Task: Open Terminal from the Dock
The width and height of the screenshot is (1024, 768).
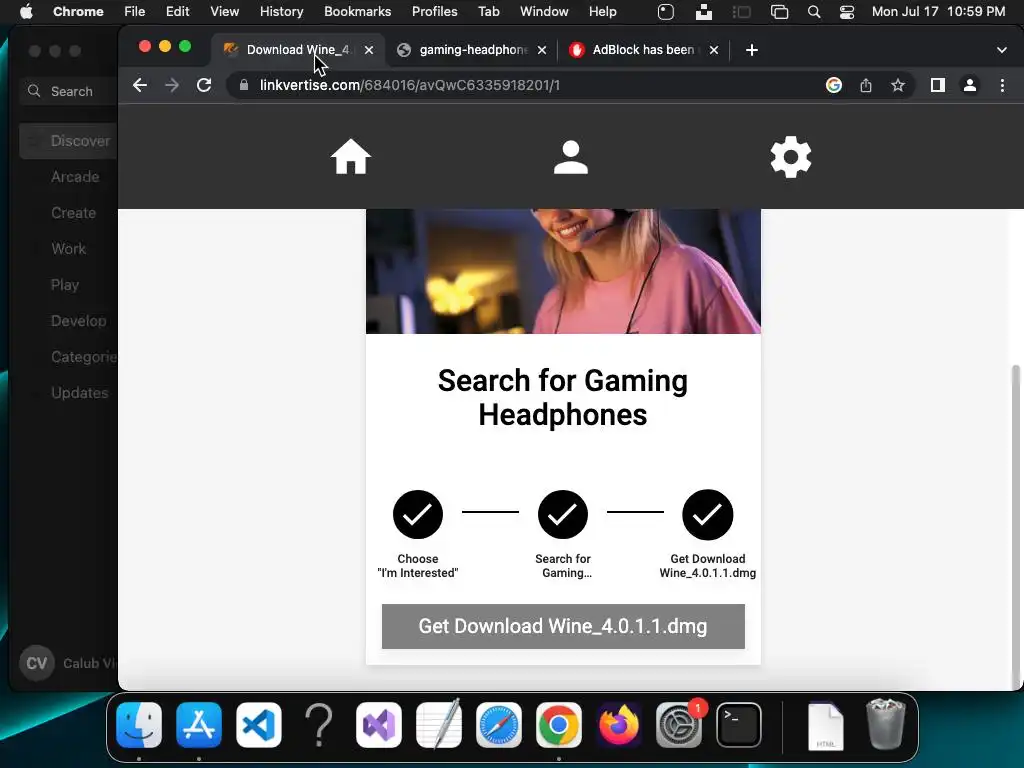Action: [x=739, y=725]
